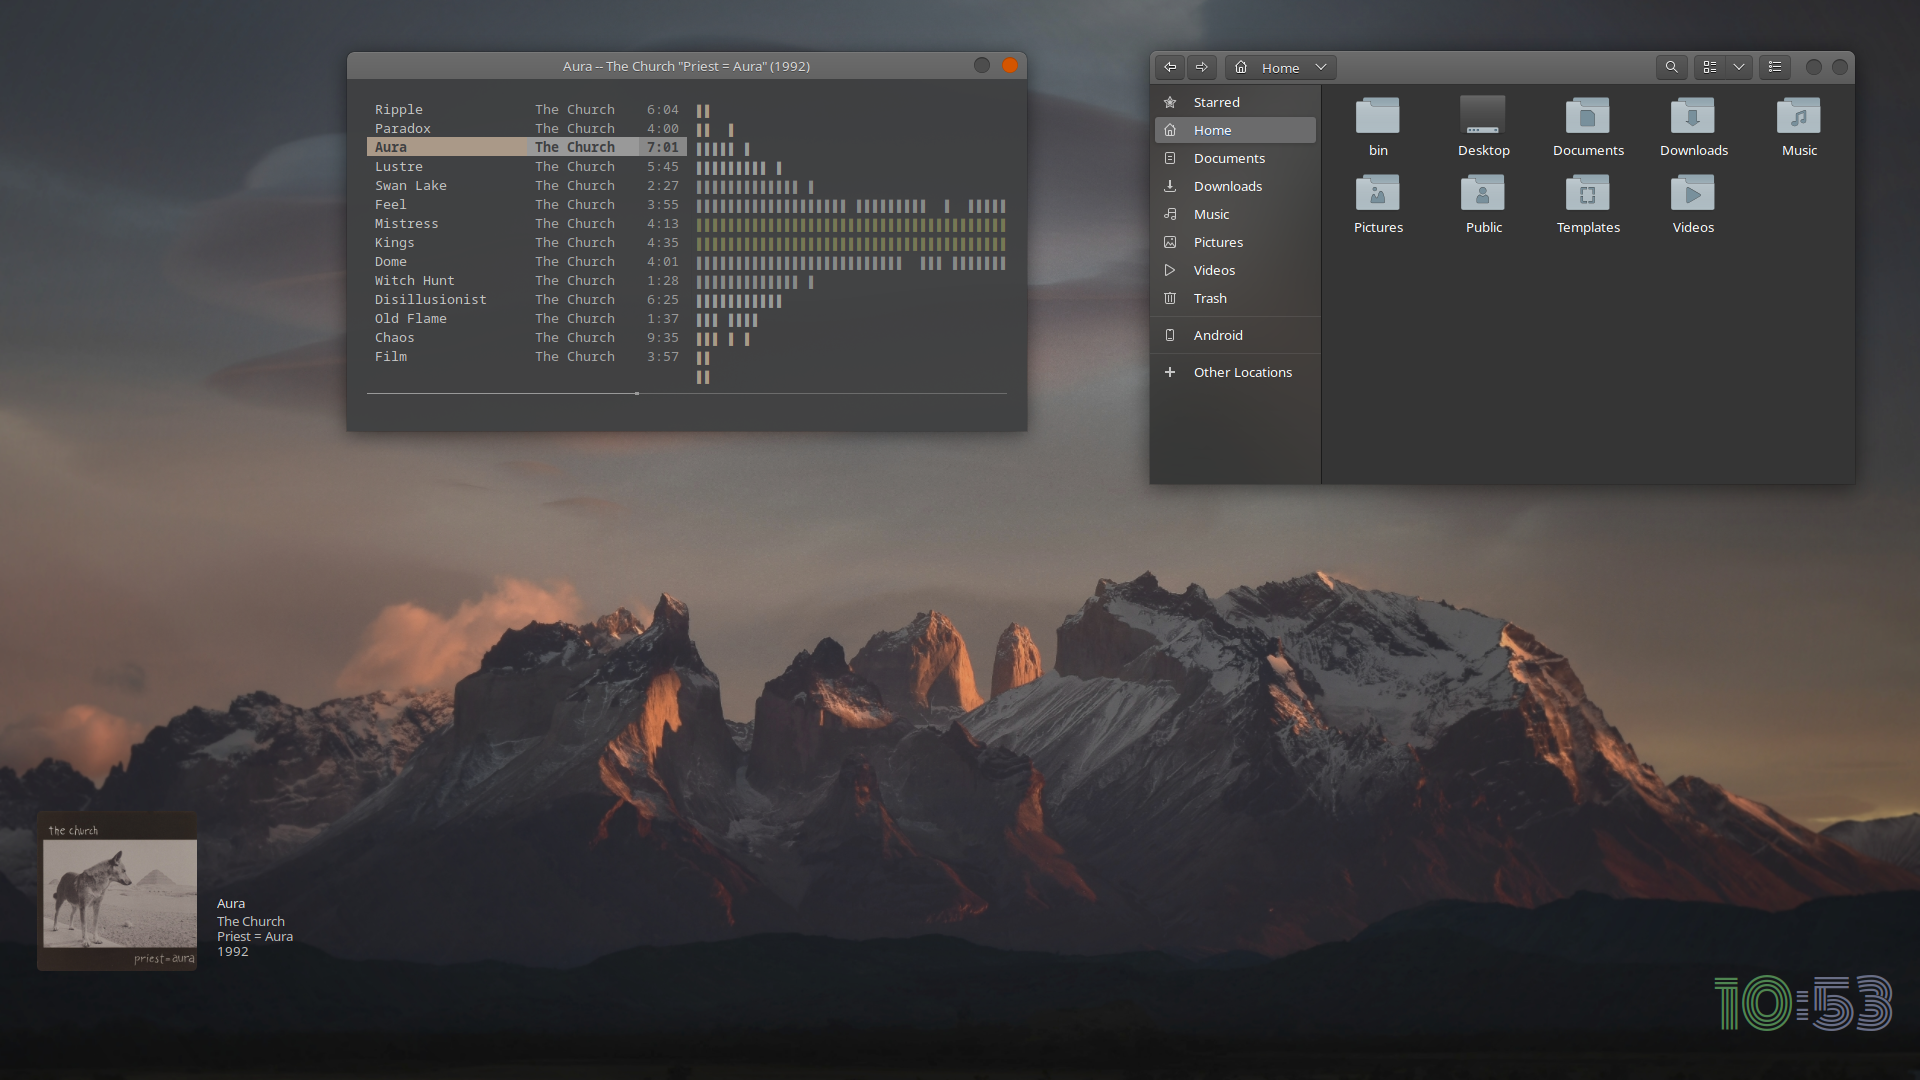Expand the Home path dropdown
The image size is (1920, 1080).
pyautogui.click(x=1321, y=67)
